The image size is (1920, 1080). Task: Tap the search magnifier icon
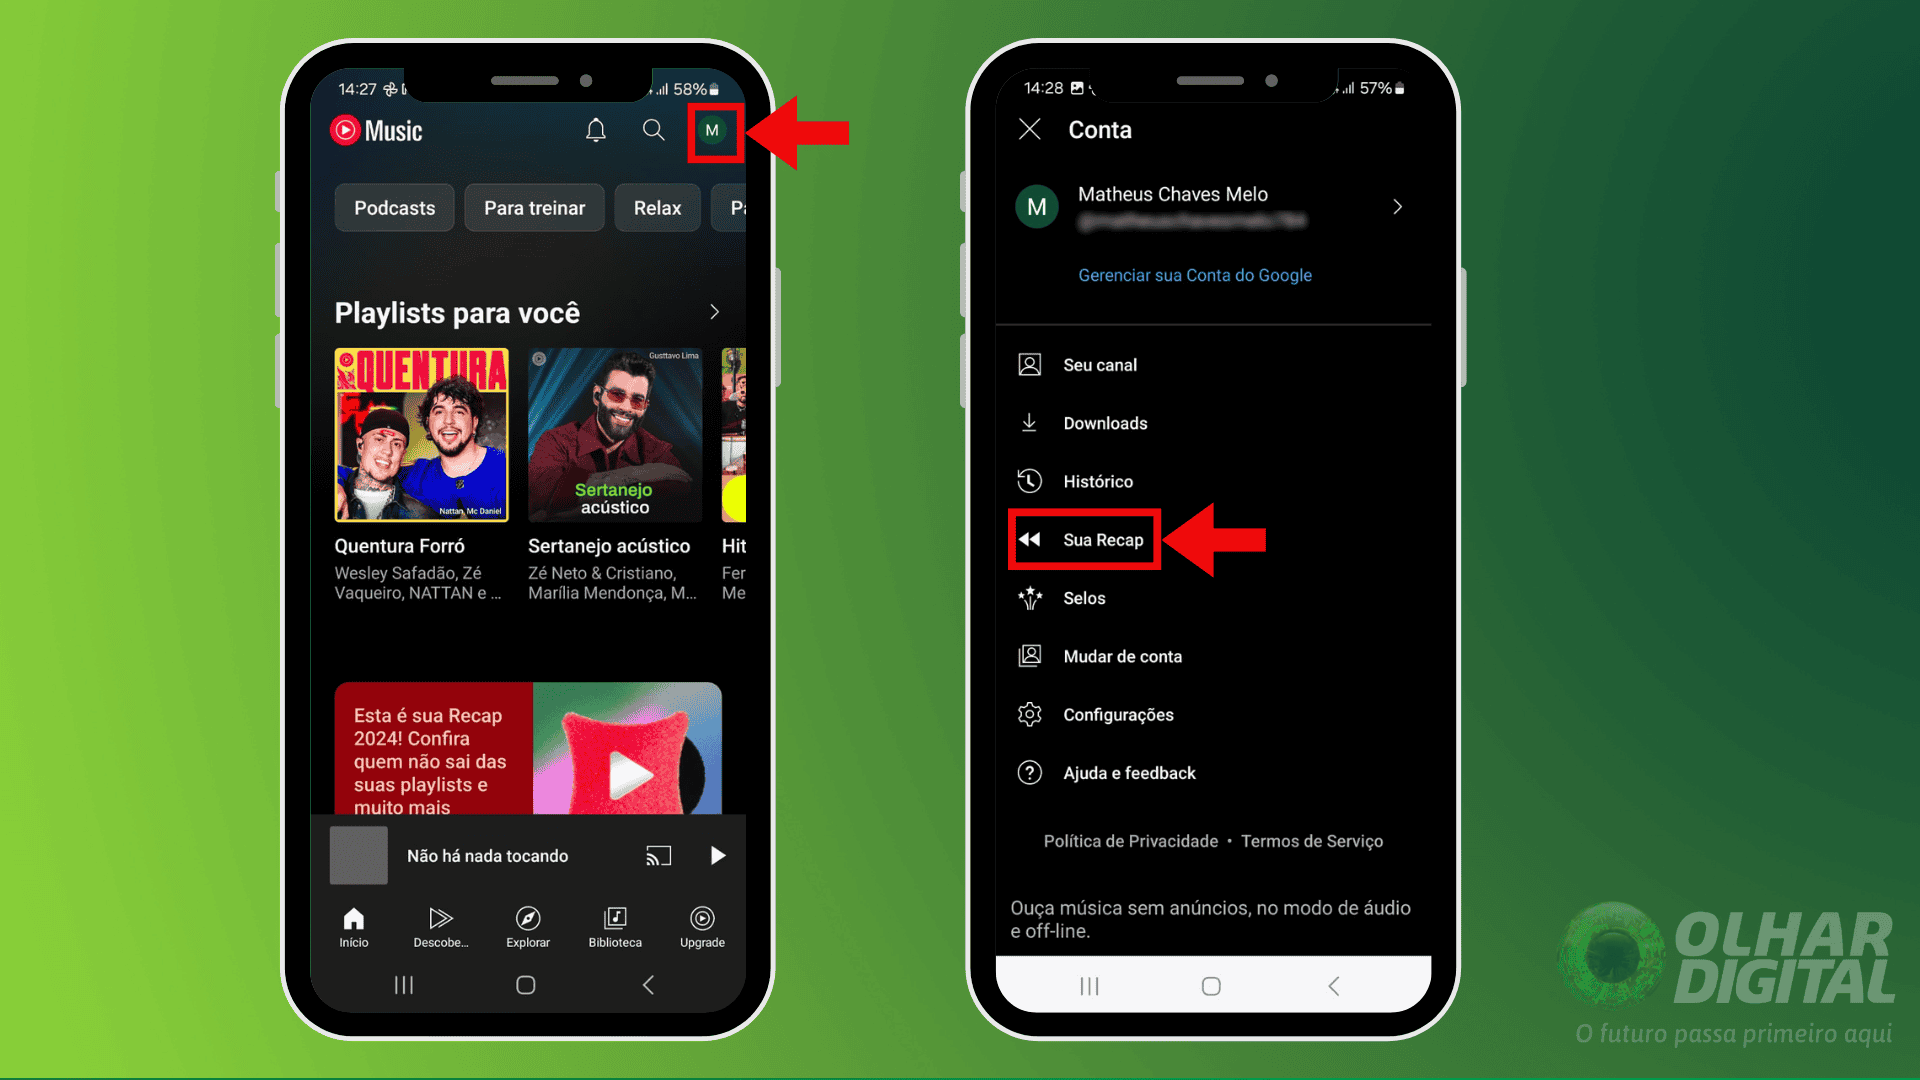pyautogui.click(x=654, y=131)
